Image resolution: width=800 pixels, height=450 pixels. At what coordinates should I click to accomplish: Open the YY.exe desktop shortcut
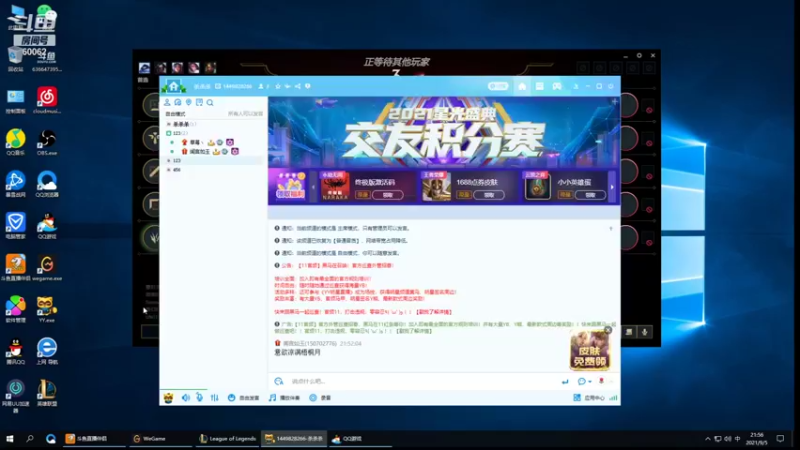click(x=47, y=309)
